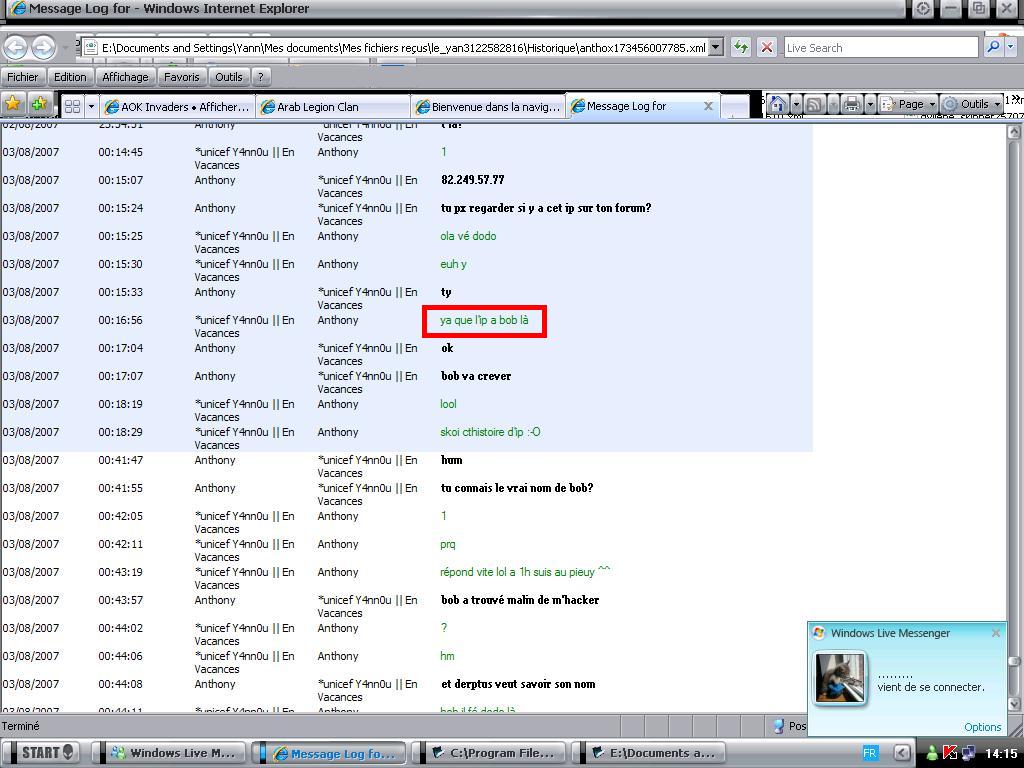Click message 'skoi cthistoire d'ip :-O'
Image resolution: width=1024 pixels, height=768 pixels.
[x=490, y=432]
